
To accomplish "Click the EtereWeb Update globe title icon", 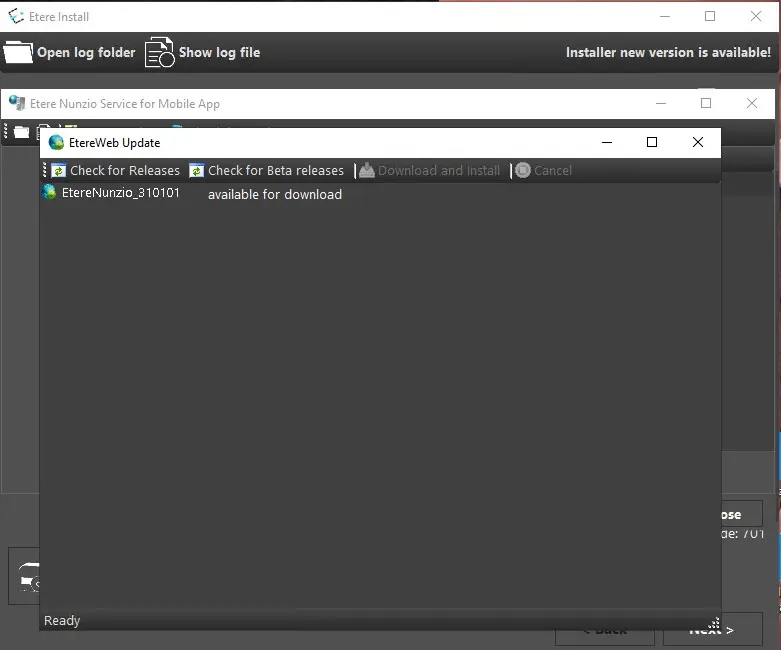I will click(56, 143).
